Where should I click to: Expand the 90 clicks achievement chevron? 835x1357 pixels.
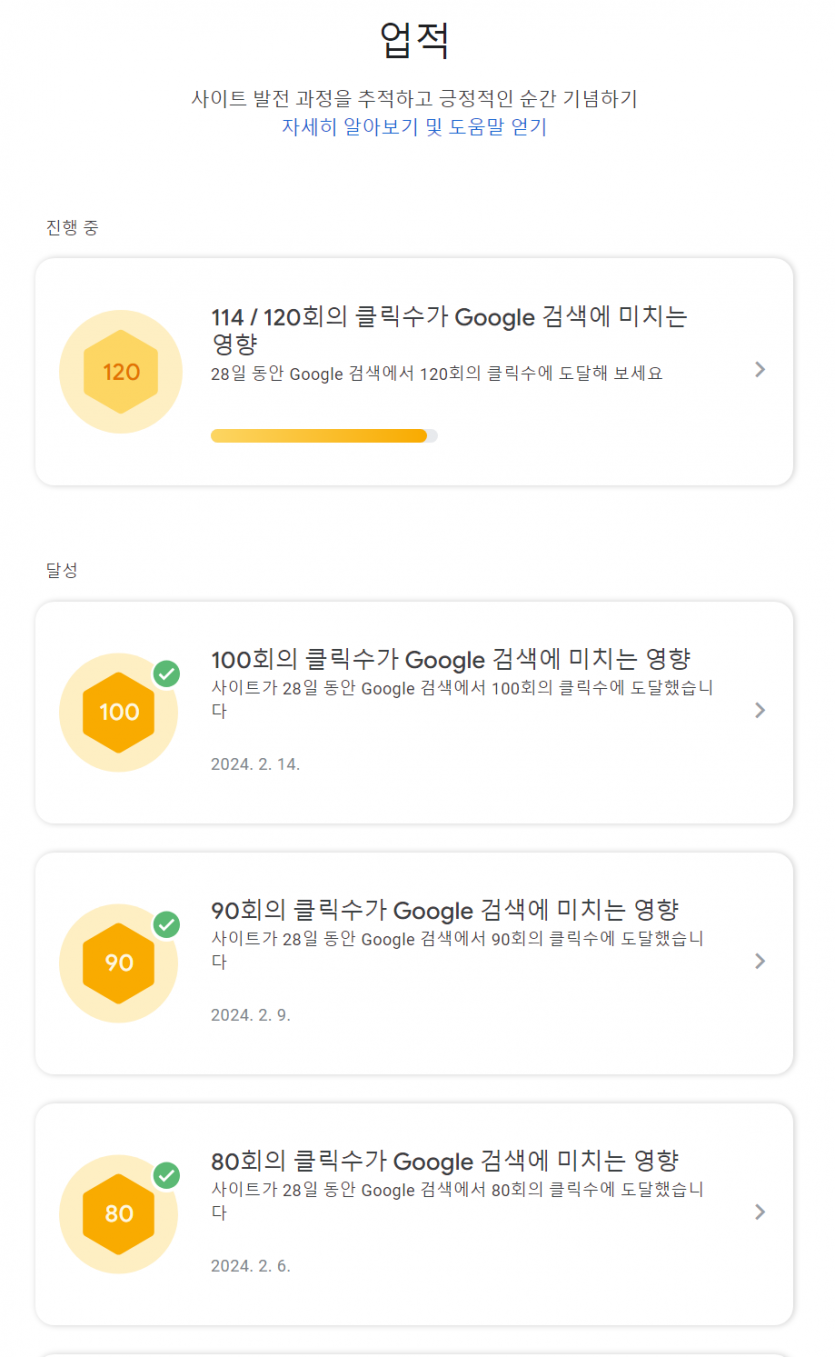pos(760,961)
